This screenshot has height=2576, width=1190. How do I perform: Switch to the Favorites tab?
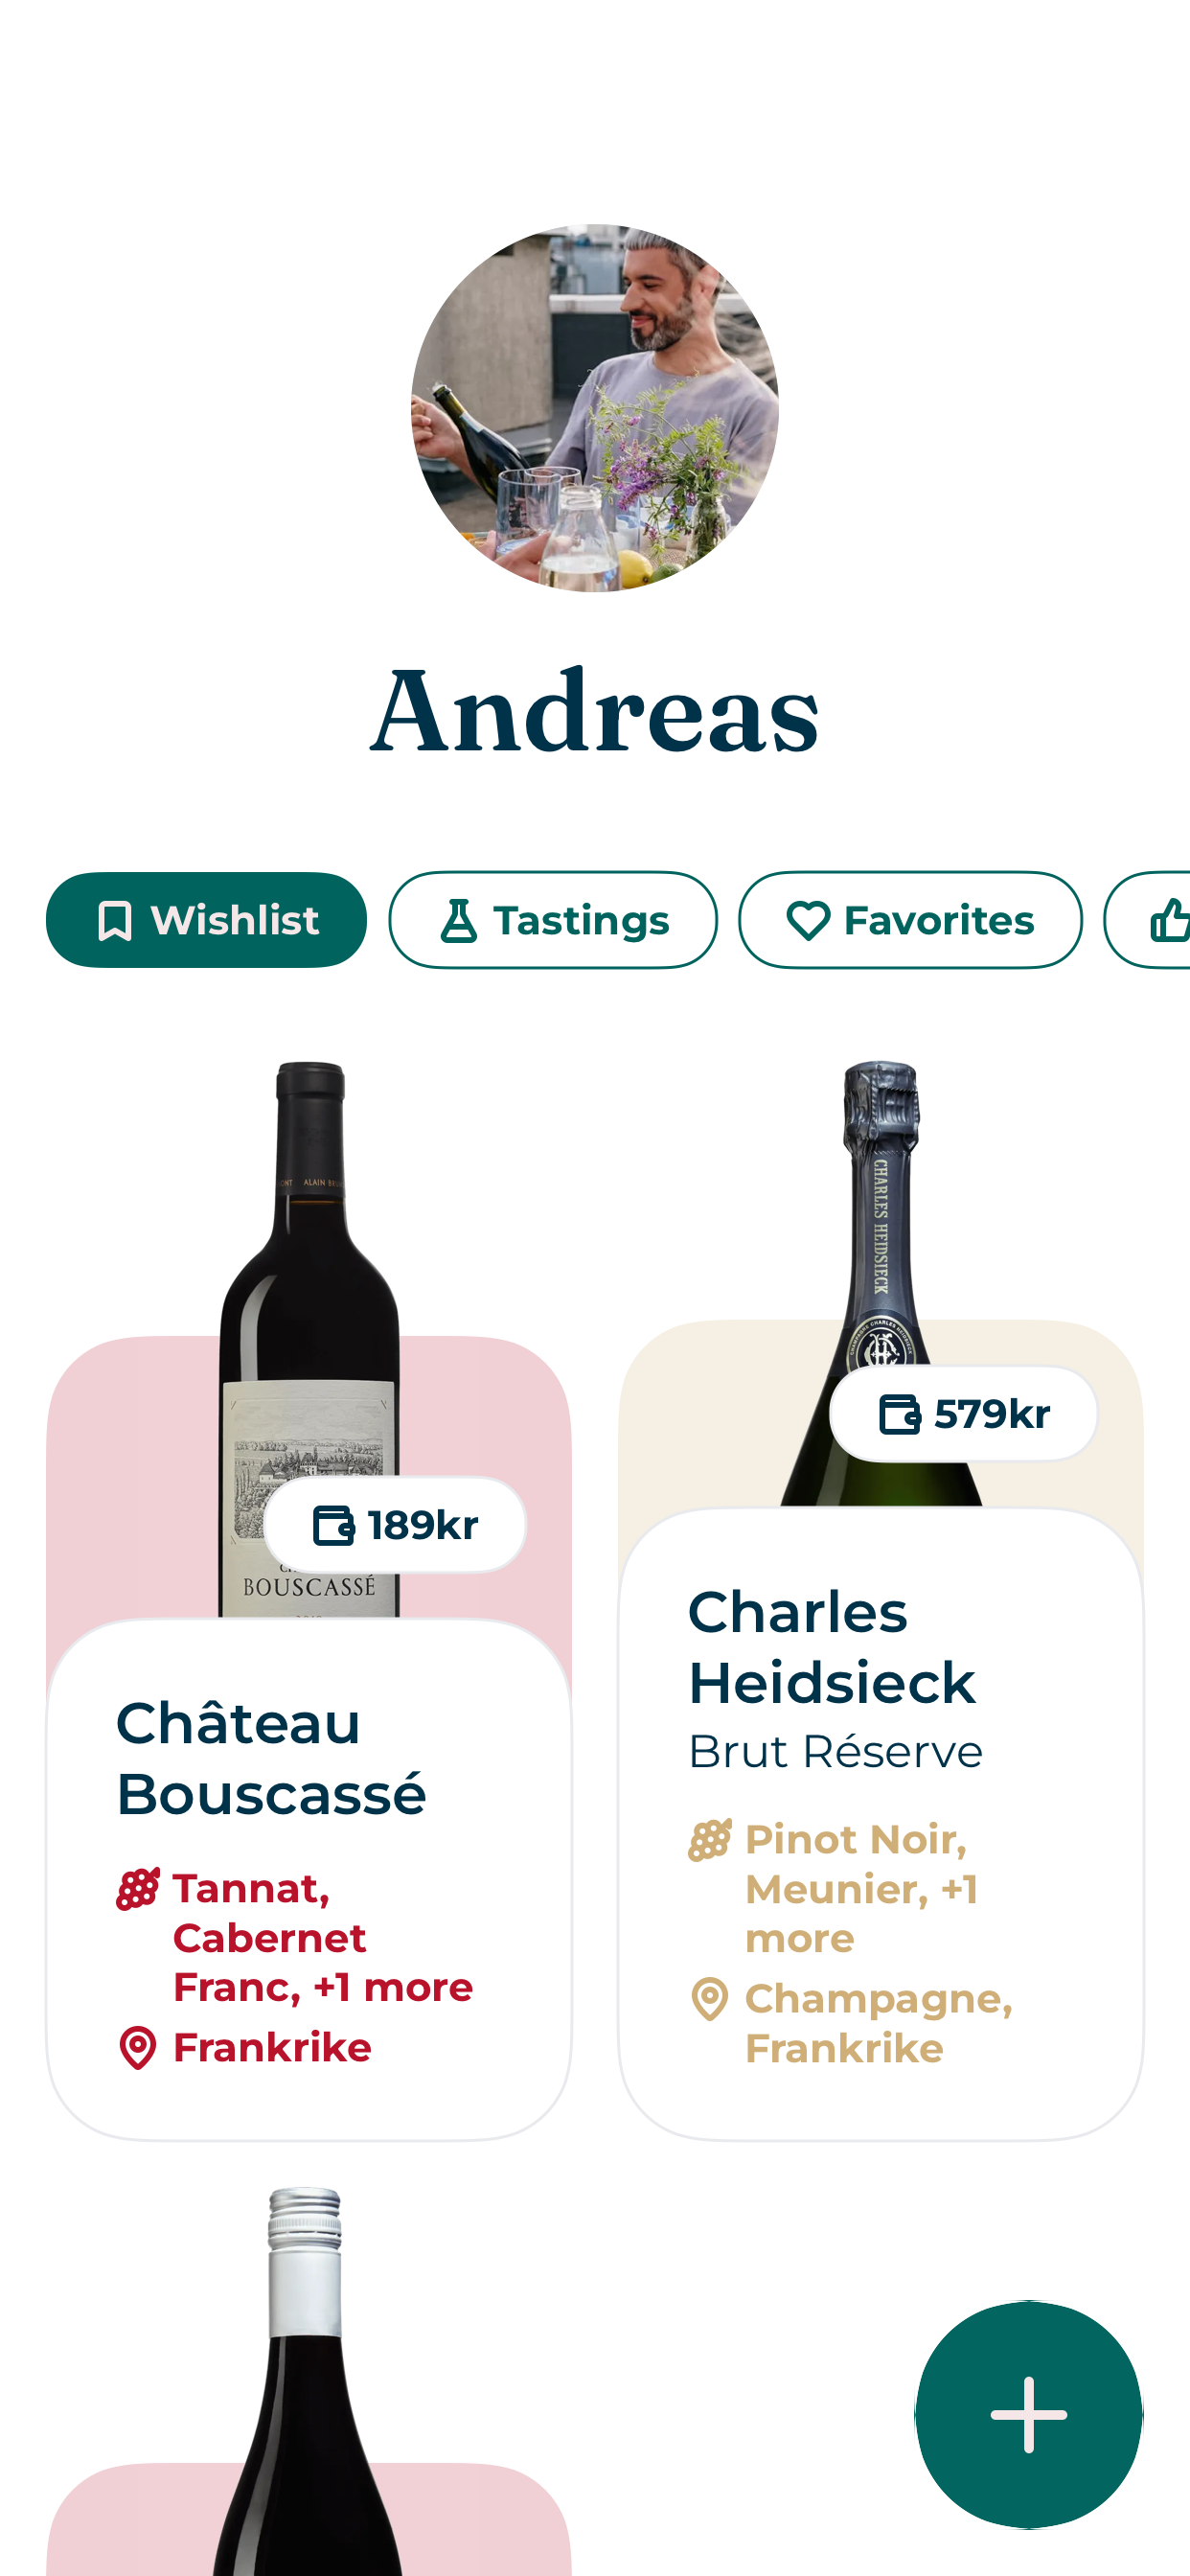coord(909,921)
